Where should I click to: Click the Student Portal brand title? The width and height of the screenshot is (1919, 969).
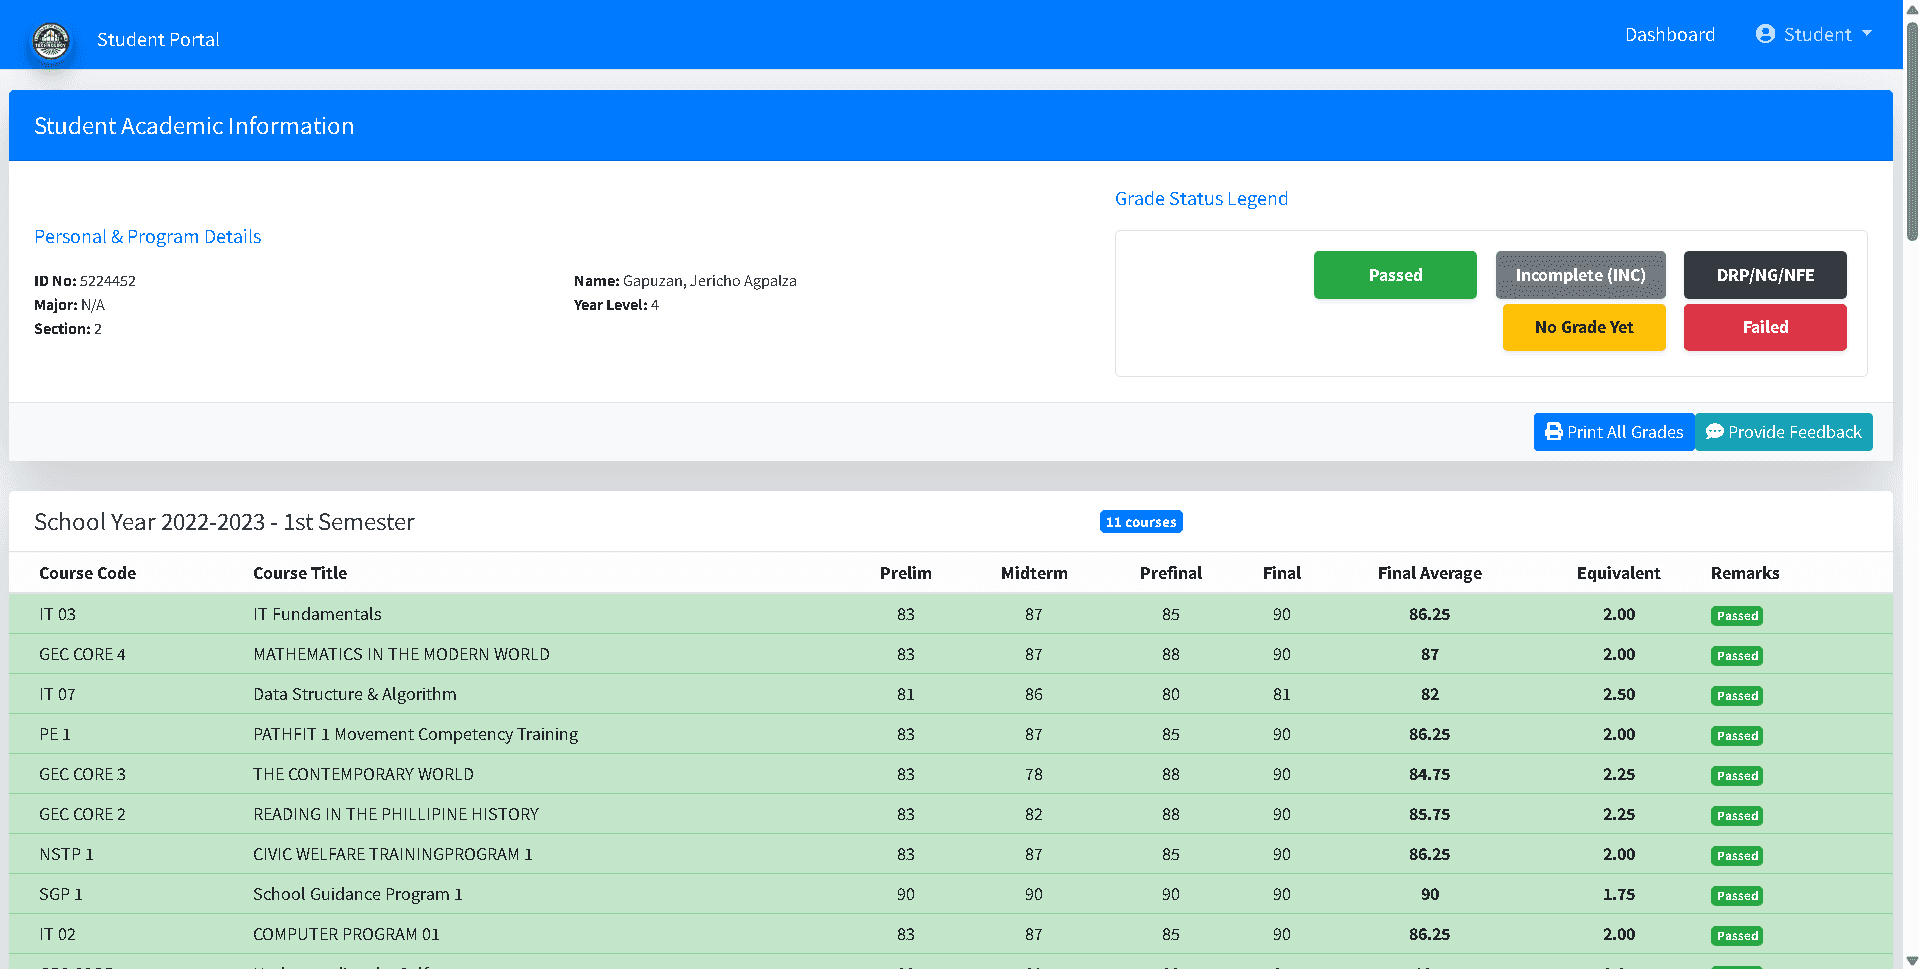click(158, 40)
